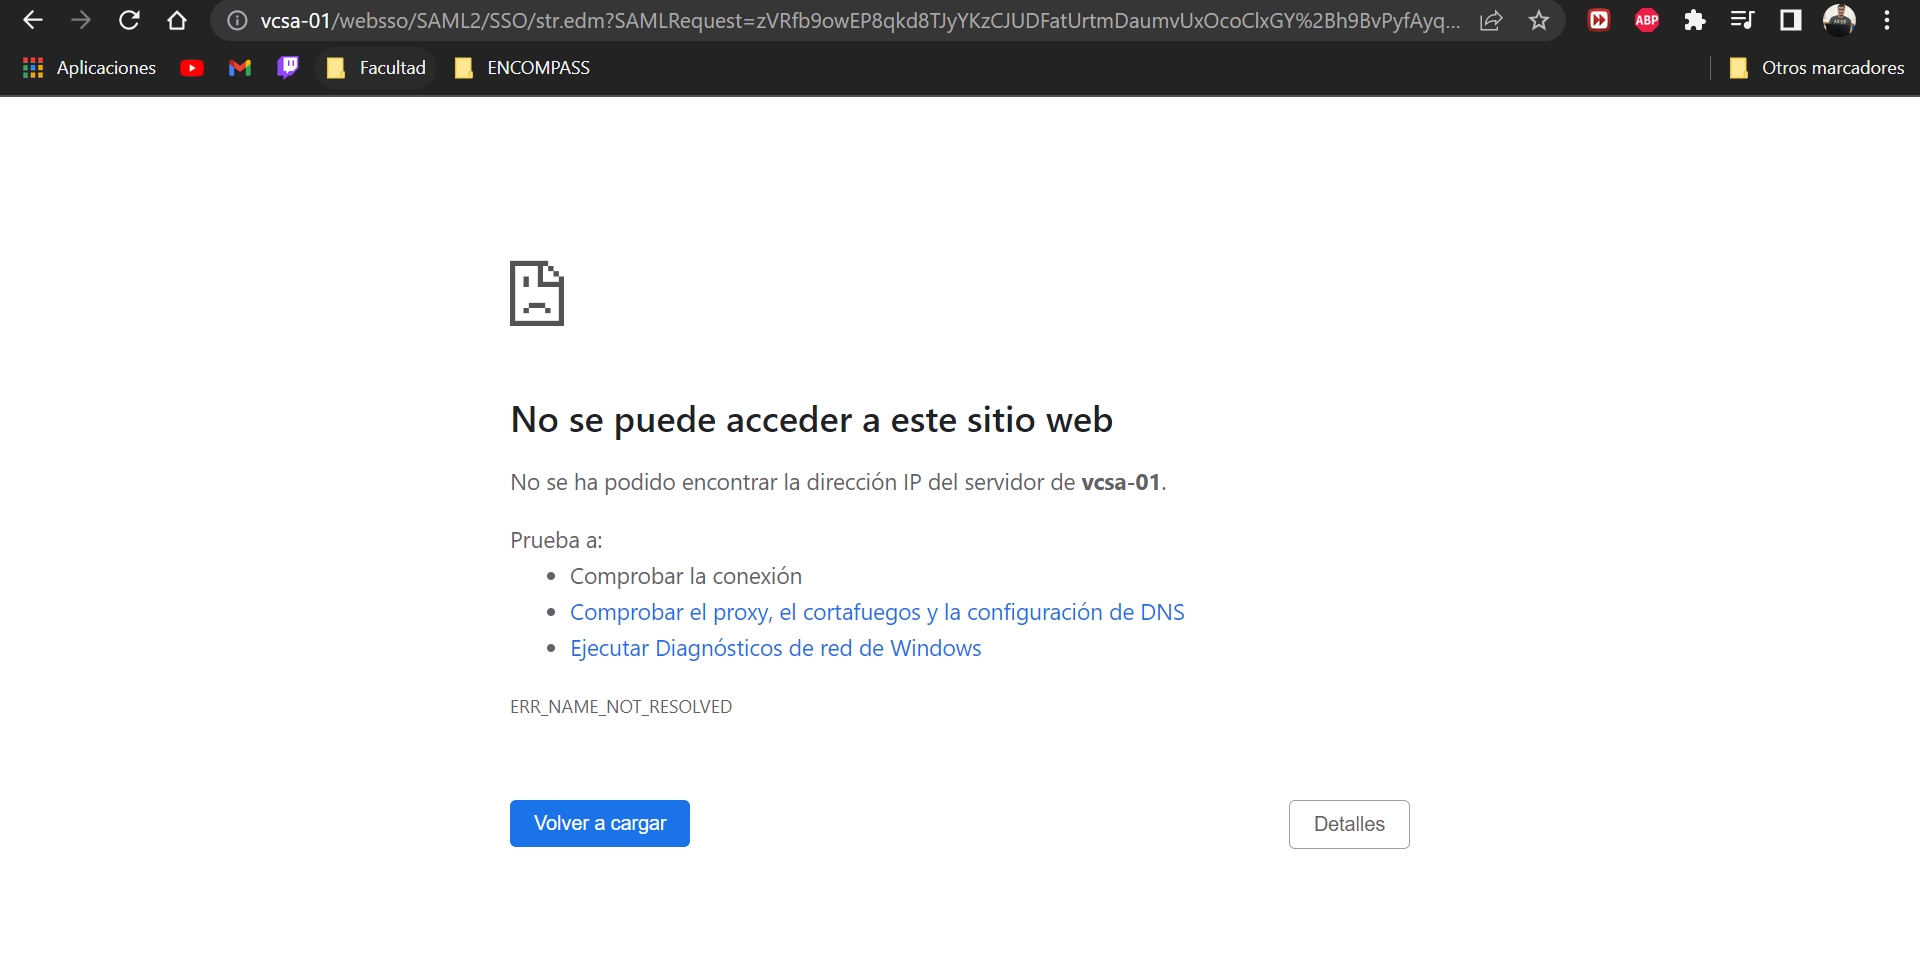The height and width of the screenshot is (958, 1920).
Task: Open the Facultad bookmark folder
Action: [x=376, y=68]
